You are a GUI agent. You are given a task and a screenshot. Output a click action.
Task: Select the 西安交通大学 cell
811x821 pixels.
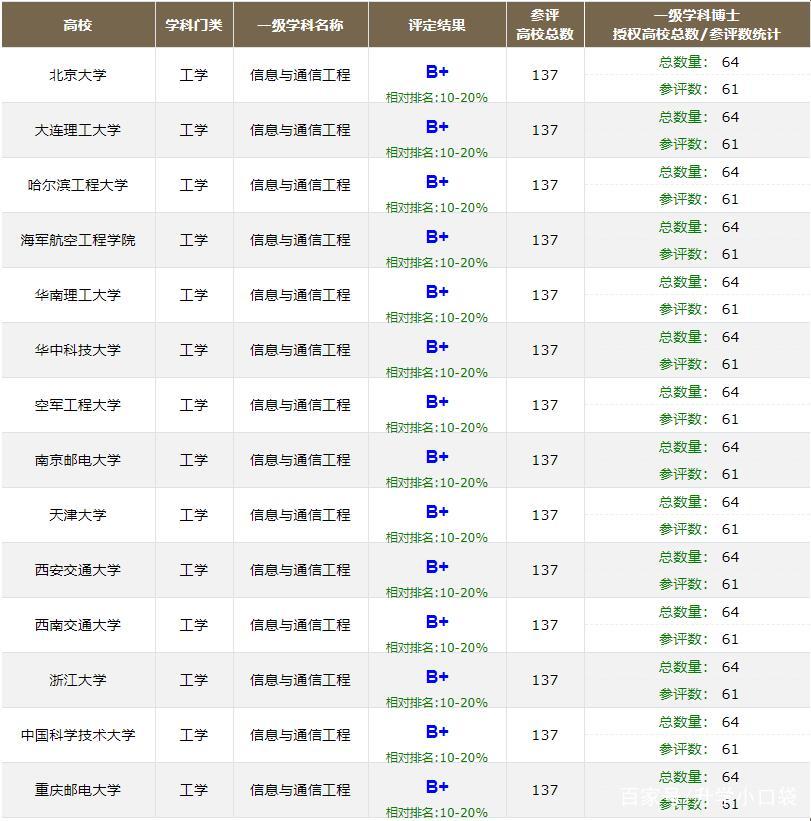77,570
